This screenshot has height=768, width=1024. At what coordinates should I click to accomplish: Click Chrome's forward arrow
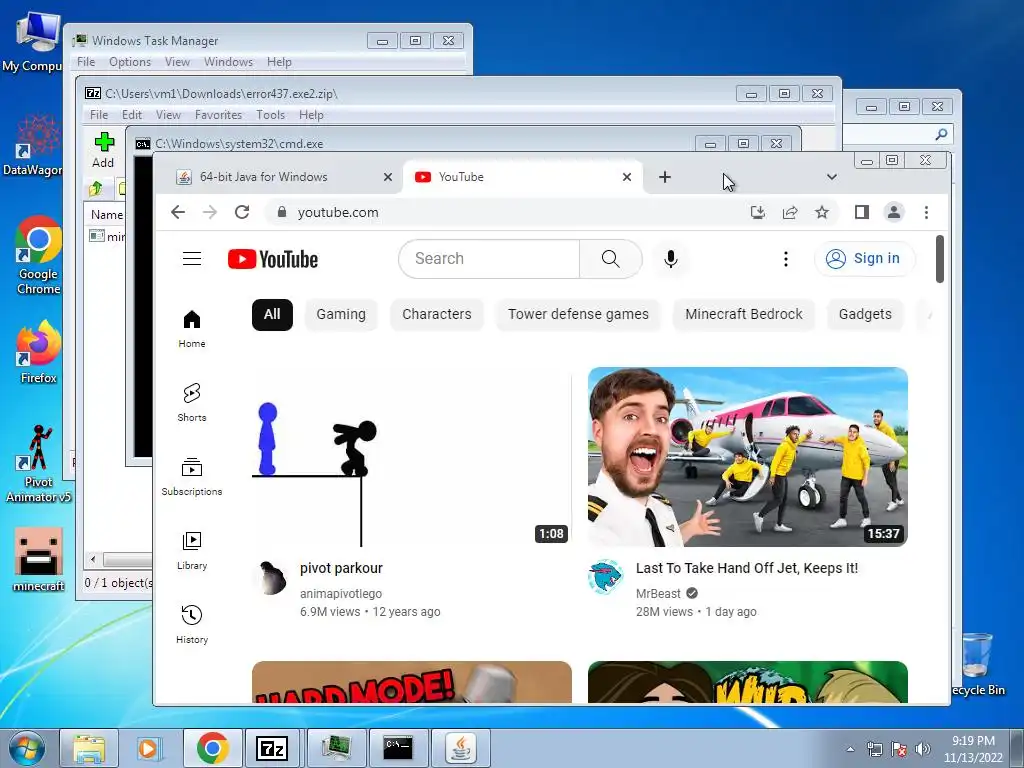210,212
